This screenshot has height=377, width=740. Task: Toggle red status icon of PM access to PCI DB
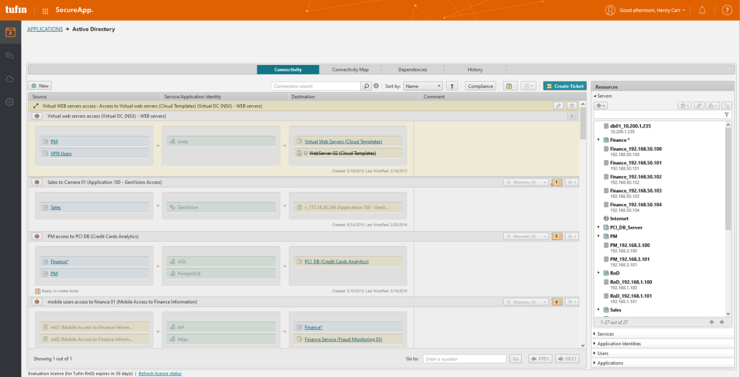pos(37,236)
